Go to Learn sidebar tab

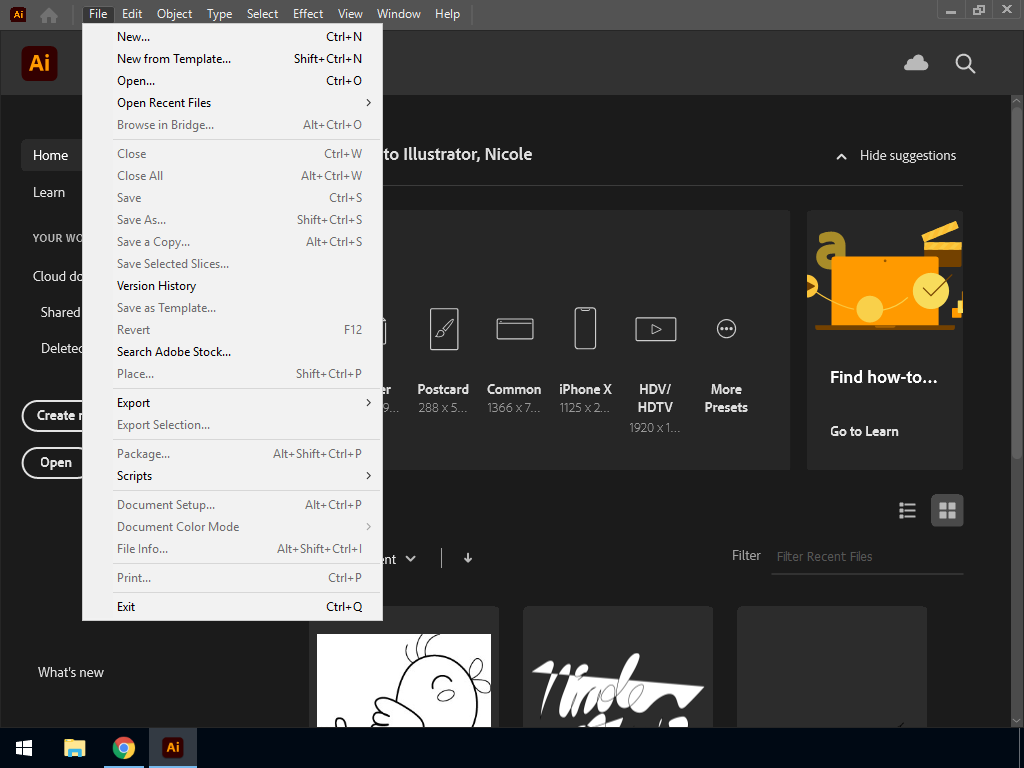(49, 193)
